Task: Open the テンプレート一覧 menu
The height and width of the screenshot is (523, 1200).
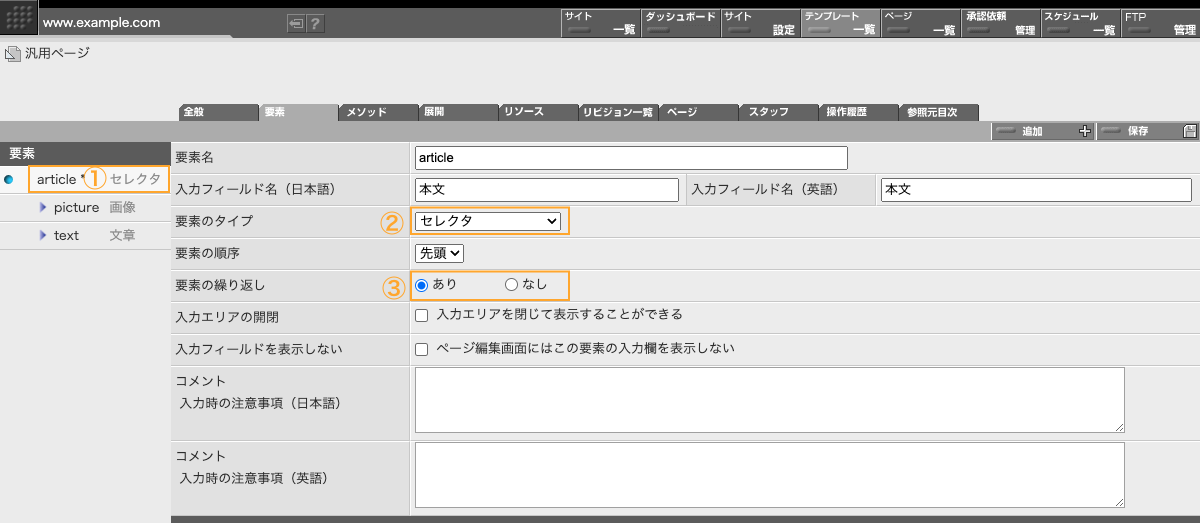Action: (x=840, y=23)
